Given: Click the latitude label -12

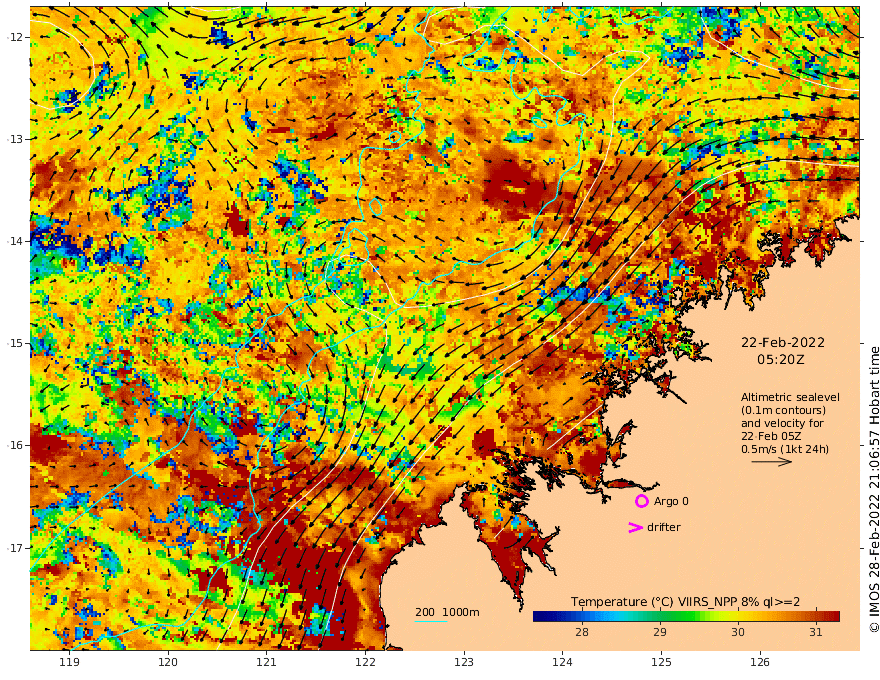Looking at the screenshot, I should click(x=15, y=37).
